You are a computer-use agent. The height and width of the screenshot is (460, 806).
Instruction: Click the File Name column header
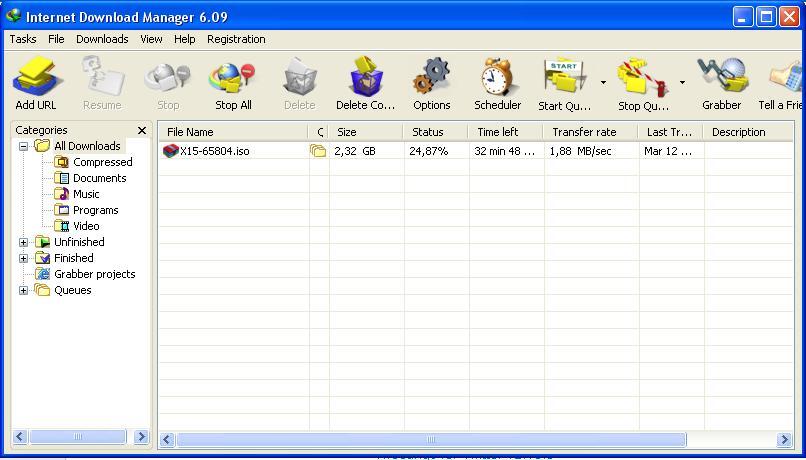(232, 132)
